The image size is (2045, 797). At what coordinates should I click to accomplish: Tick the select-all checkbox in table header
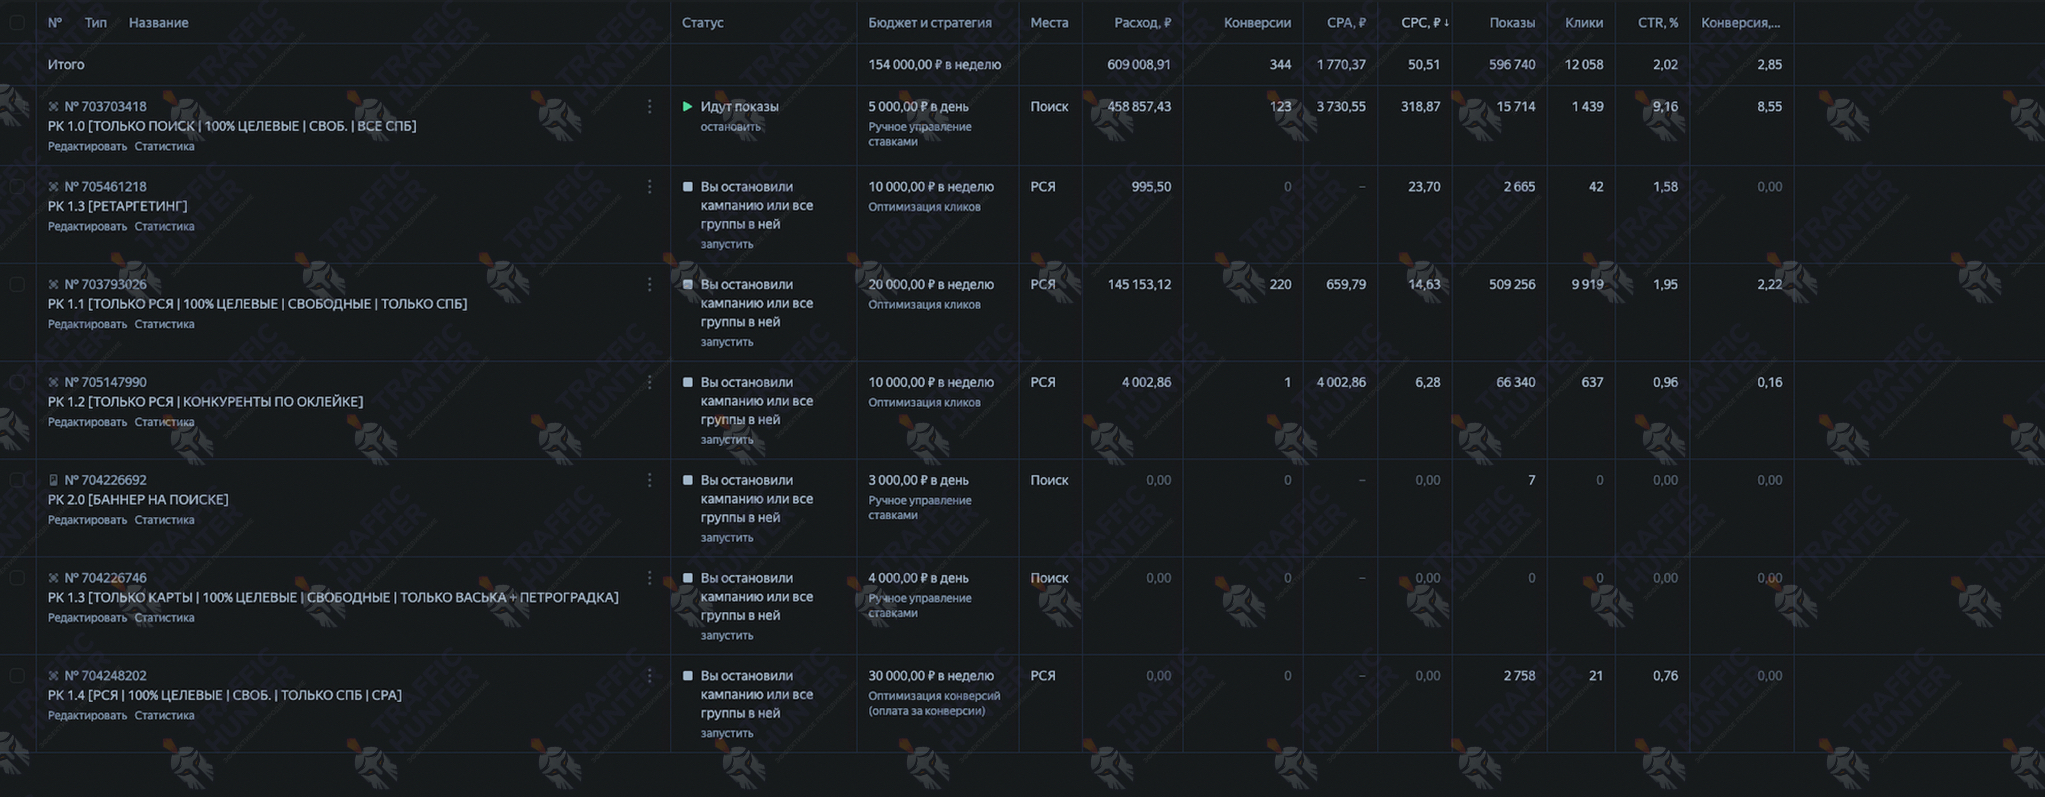click(17, 22)
